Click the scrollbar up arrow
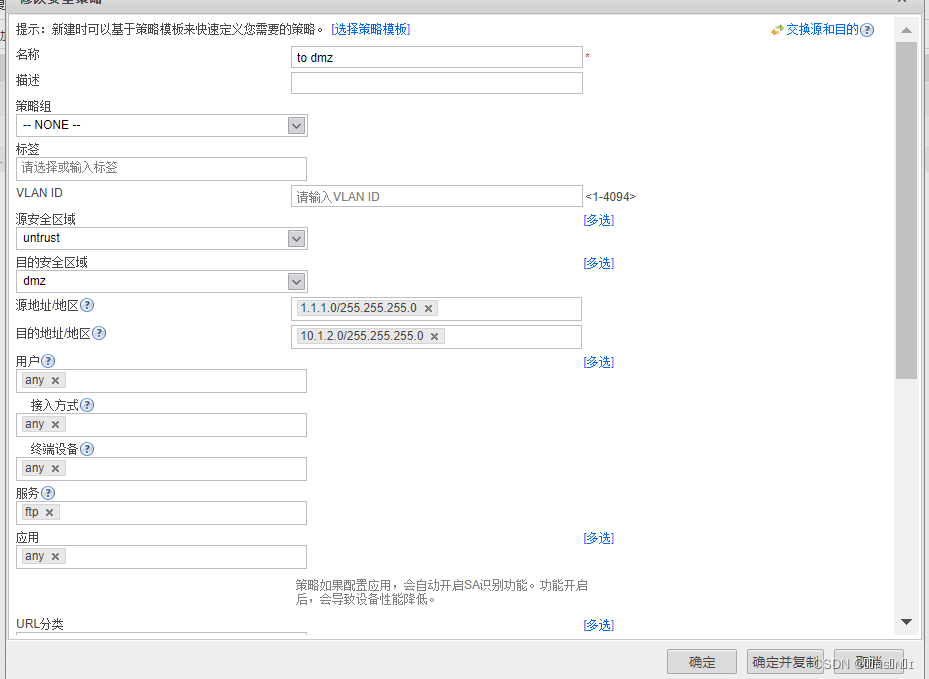Image resolution: width=929 pixels, height=679 pixels. [906, 30]
